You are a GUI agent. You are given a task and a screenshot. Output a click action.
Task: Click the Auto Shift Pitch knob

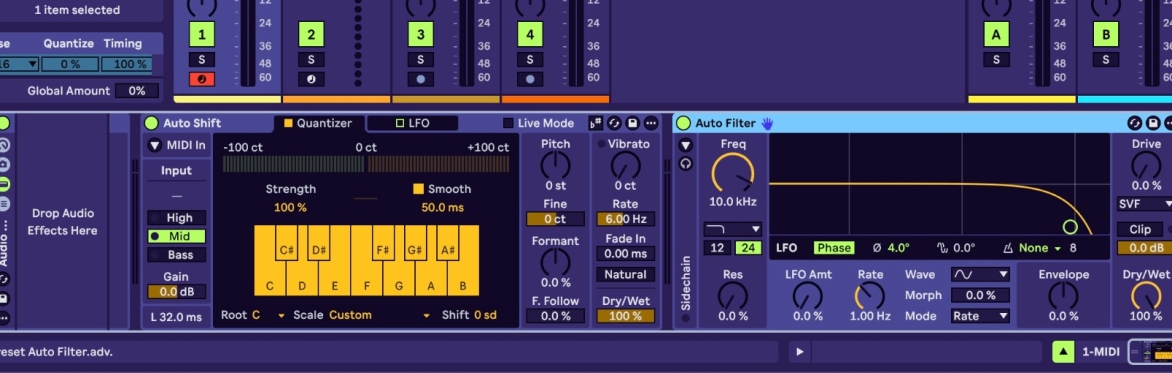coord(555,165)
